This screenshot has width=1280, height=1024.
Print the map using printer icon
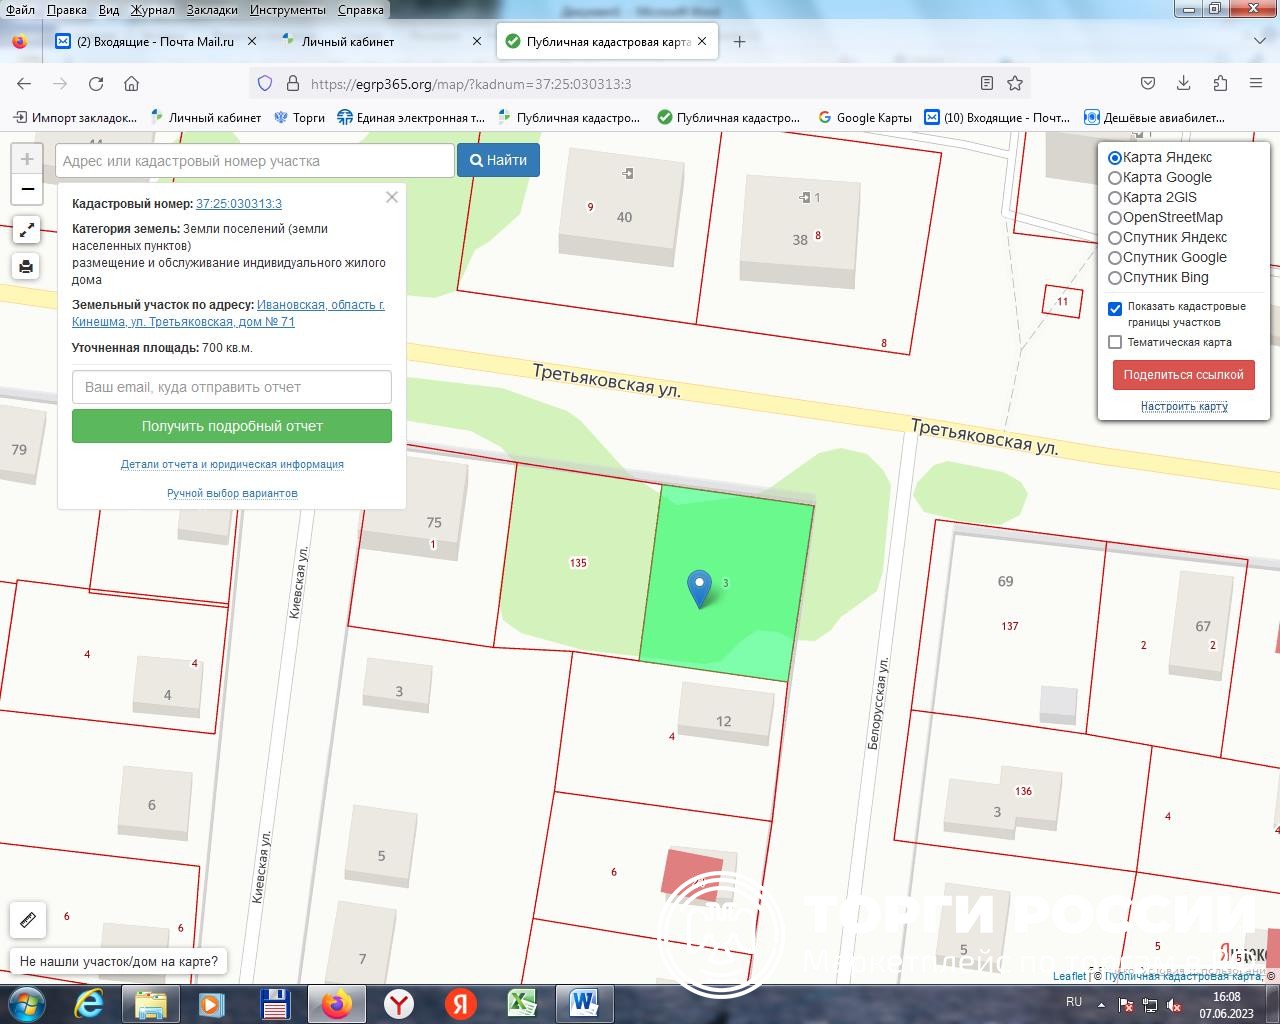tap(27, 266)
